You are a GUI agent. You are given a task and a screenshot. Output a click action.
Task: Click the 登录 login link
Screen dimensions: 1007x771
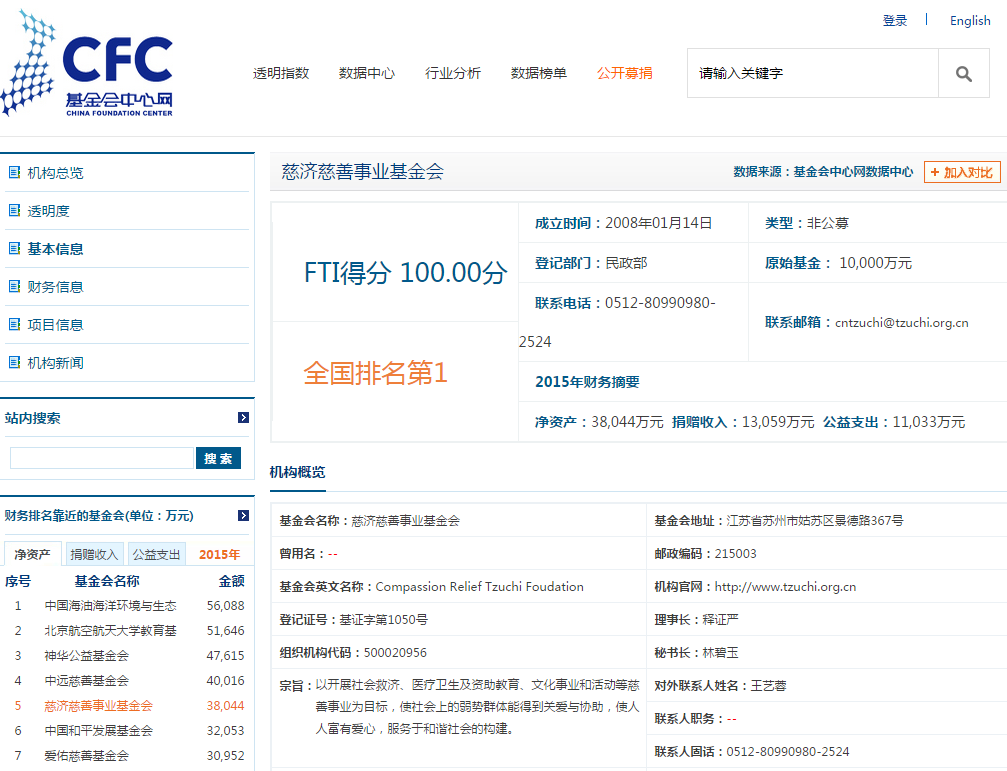coord(895,21)
